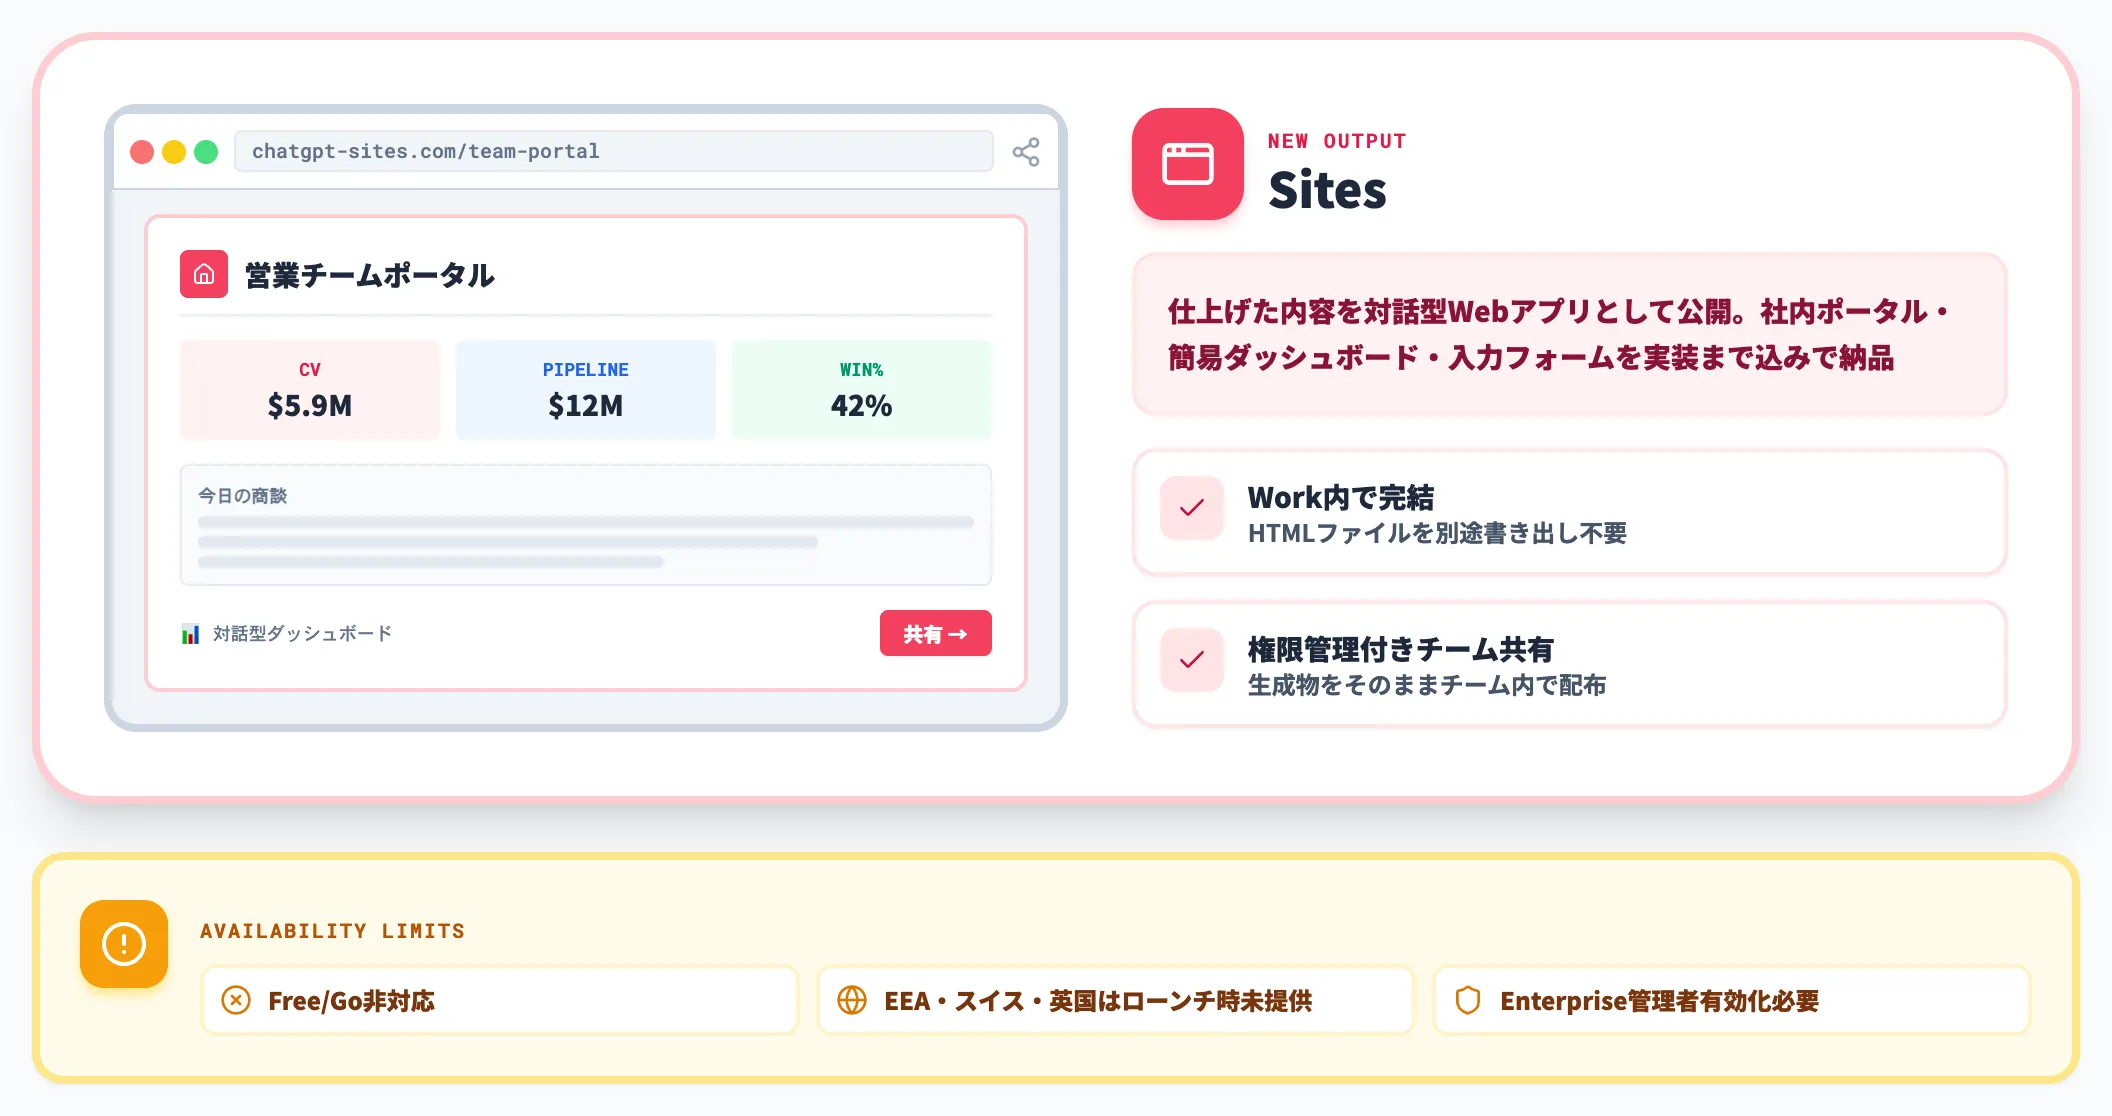Viewport: 2112px width, 1116px height.
Task: Click the Sites browser window icon
Action: point(1188,164)
